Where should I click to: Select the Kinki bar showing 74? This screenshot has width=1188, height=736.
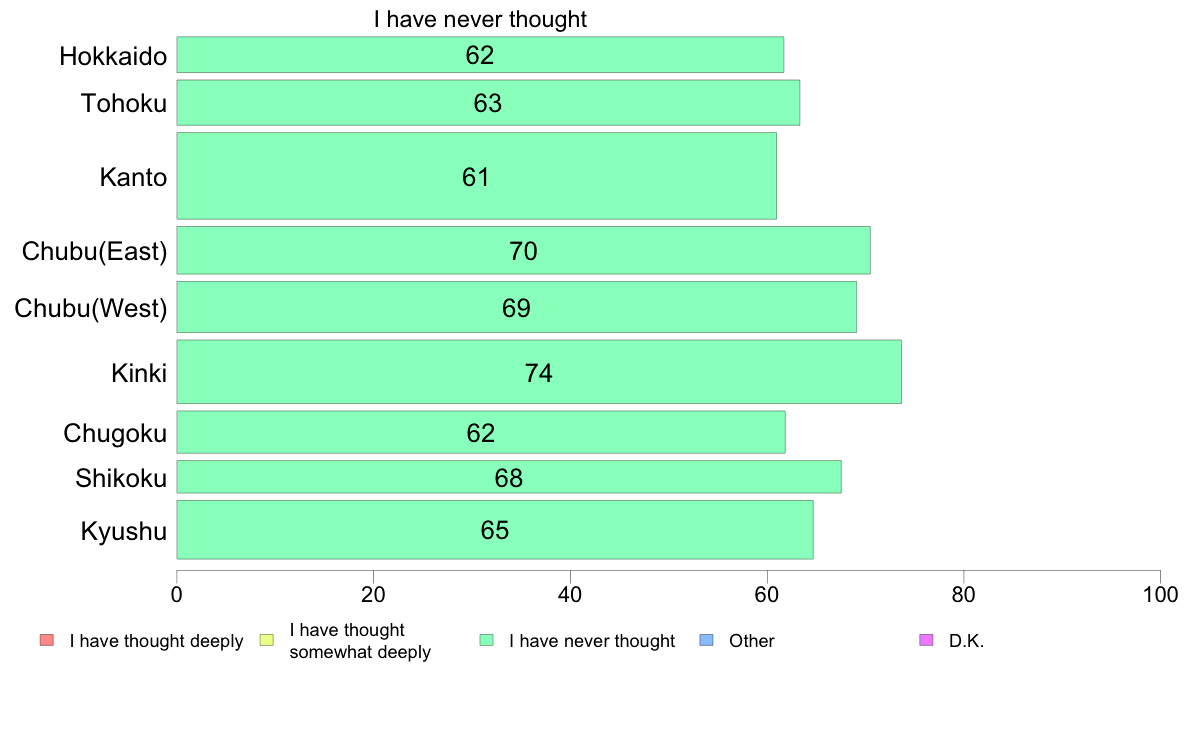click(539, 371)
